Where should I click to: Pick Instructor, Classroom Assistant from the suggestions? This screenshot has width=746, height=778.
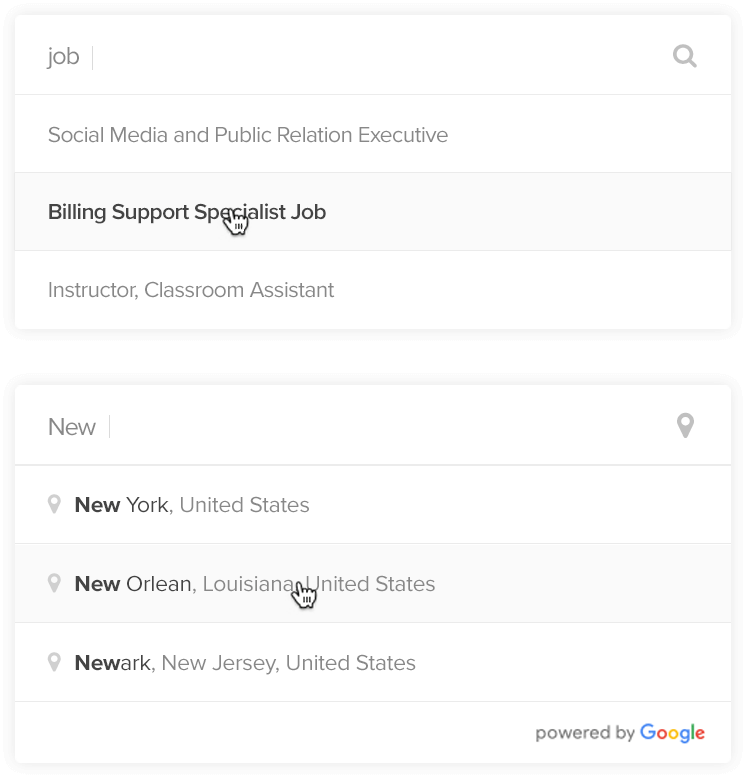pos(191,290)
